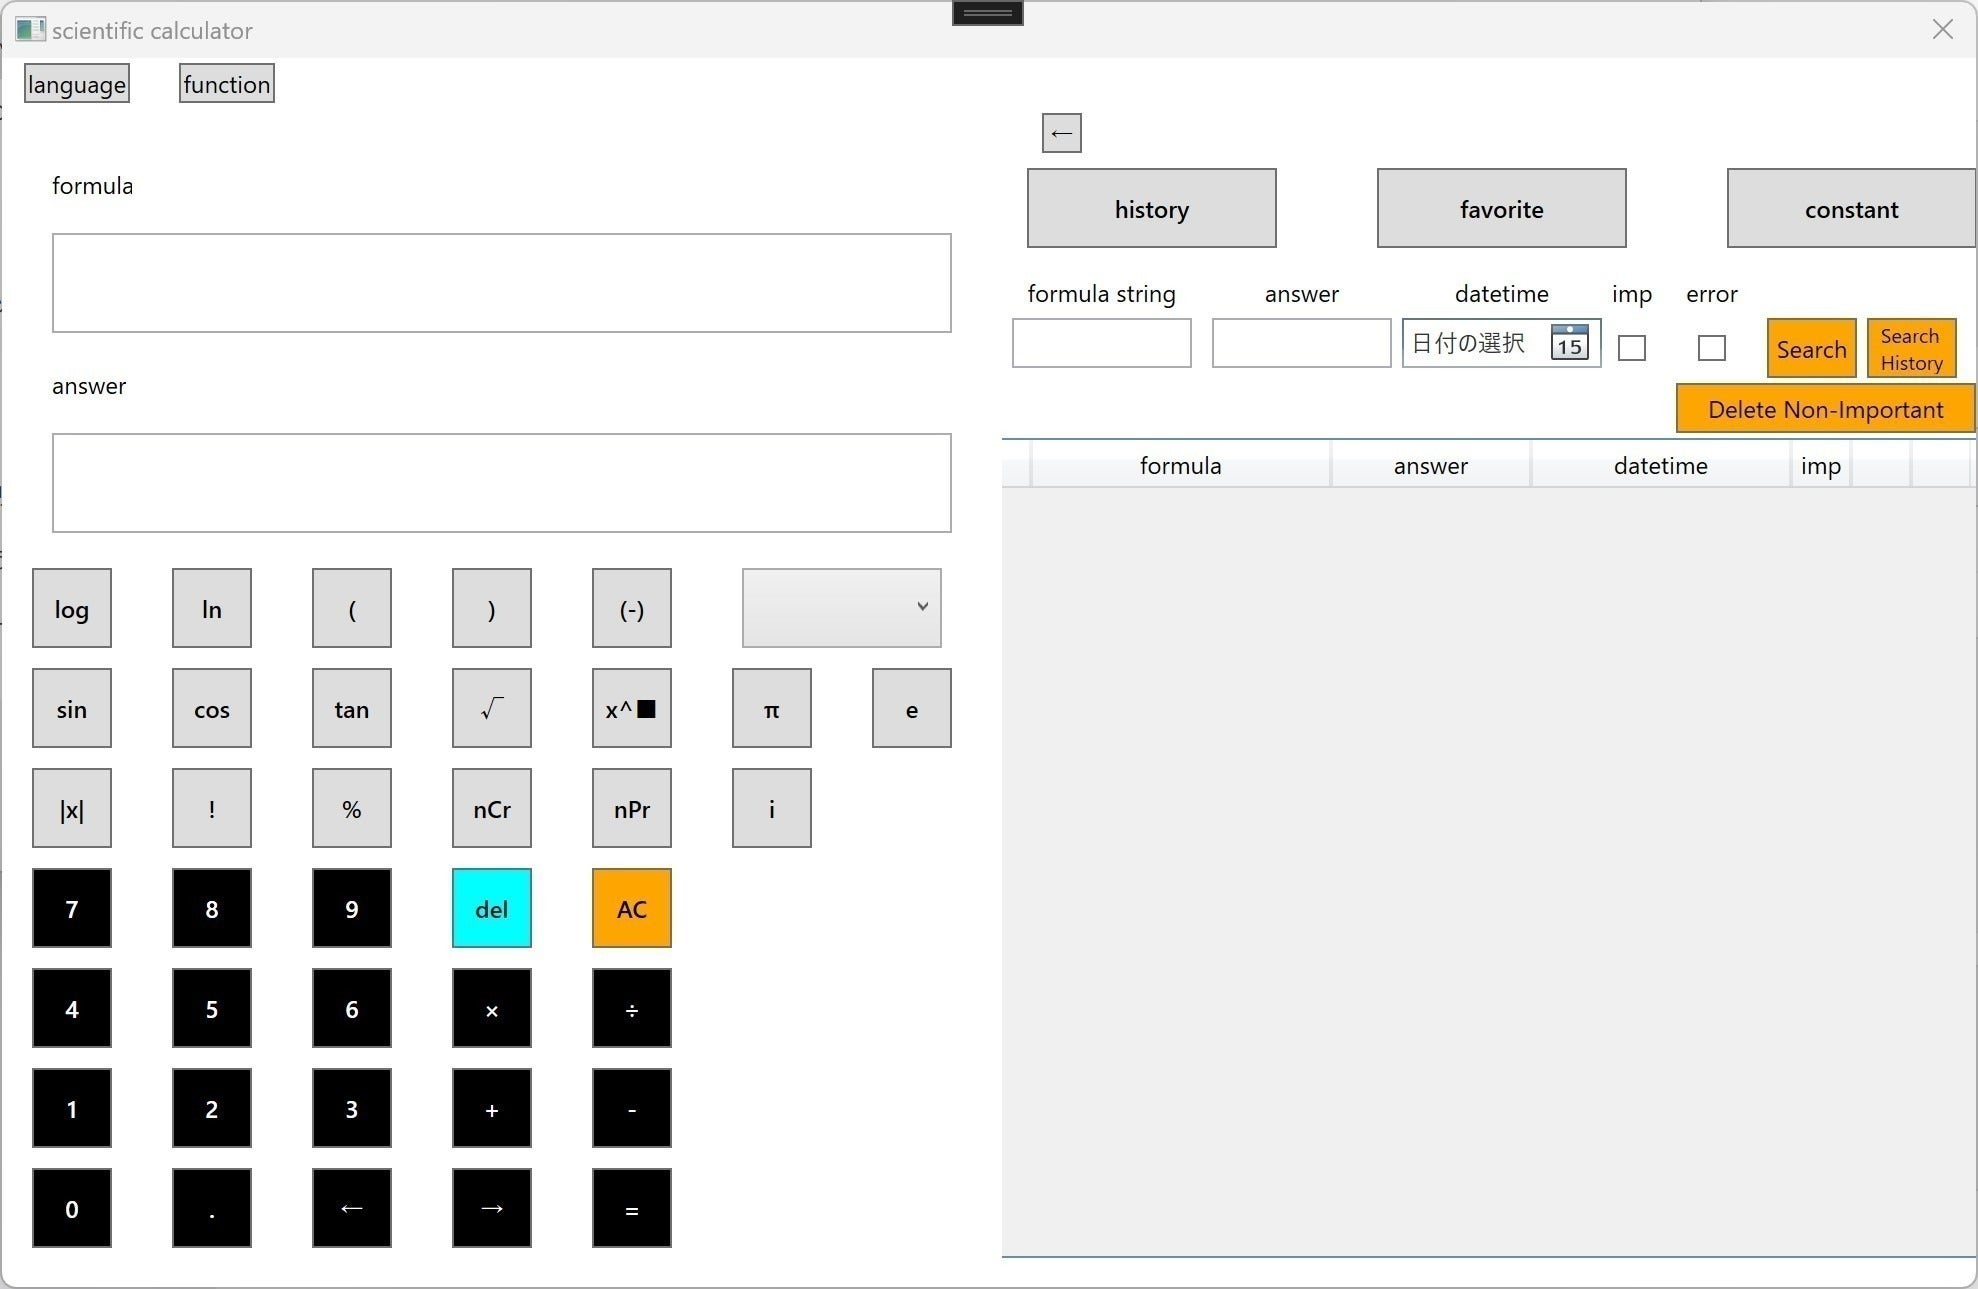Click into the formula string search field
The height and width of the screenshot is (1289, 1978).
[1101, 343]
